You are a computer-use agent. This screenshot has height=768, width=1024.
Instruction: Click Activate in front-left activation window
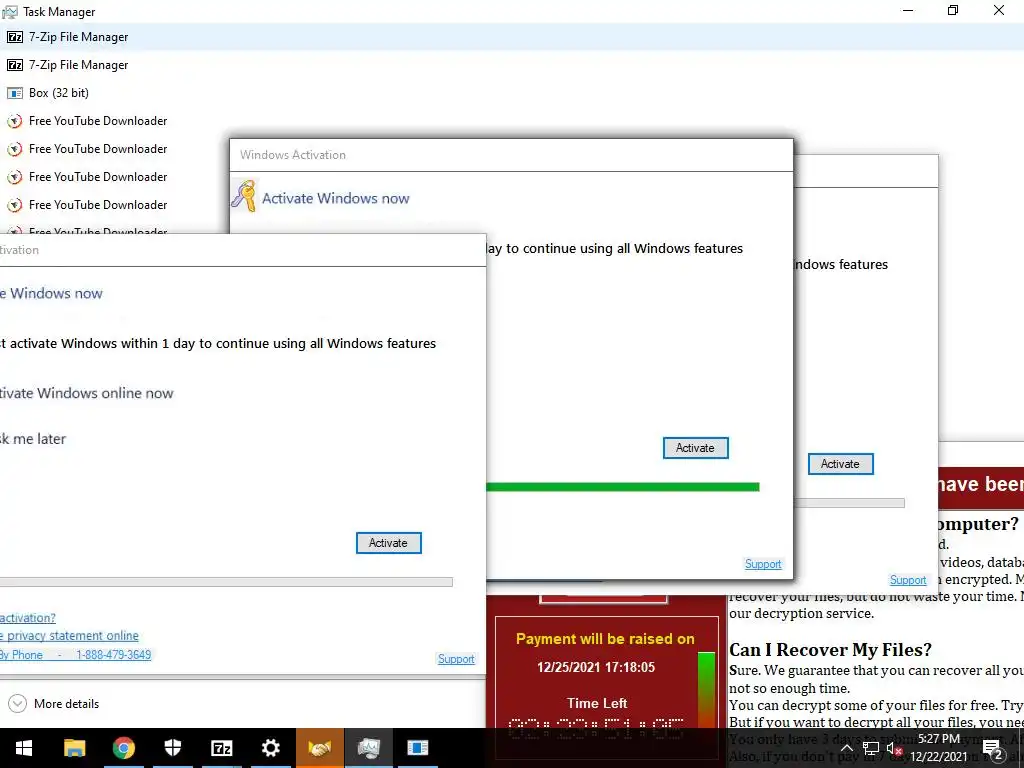(389, 543)
